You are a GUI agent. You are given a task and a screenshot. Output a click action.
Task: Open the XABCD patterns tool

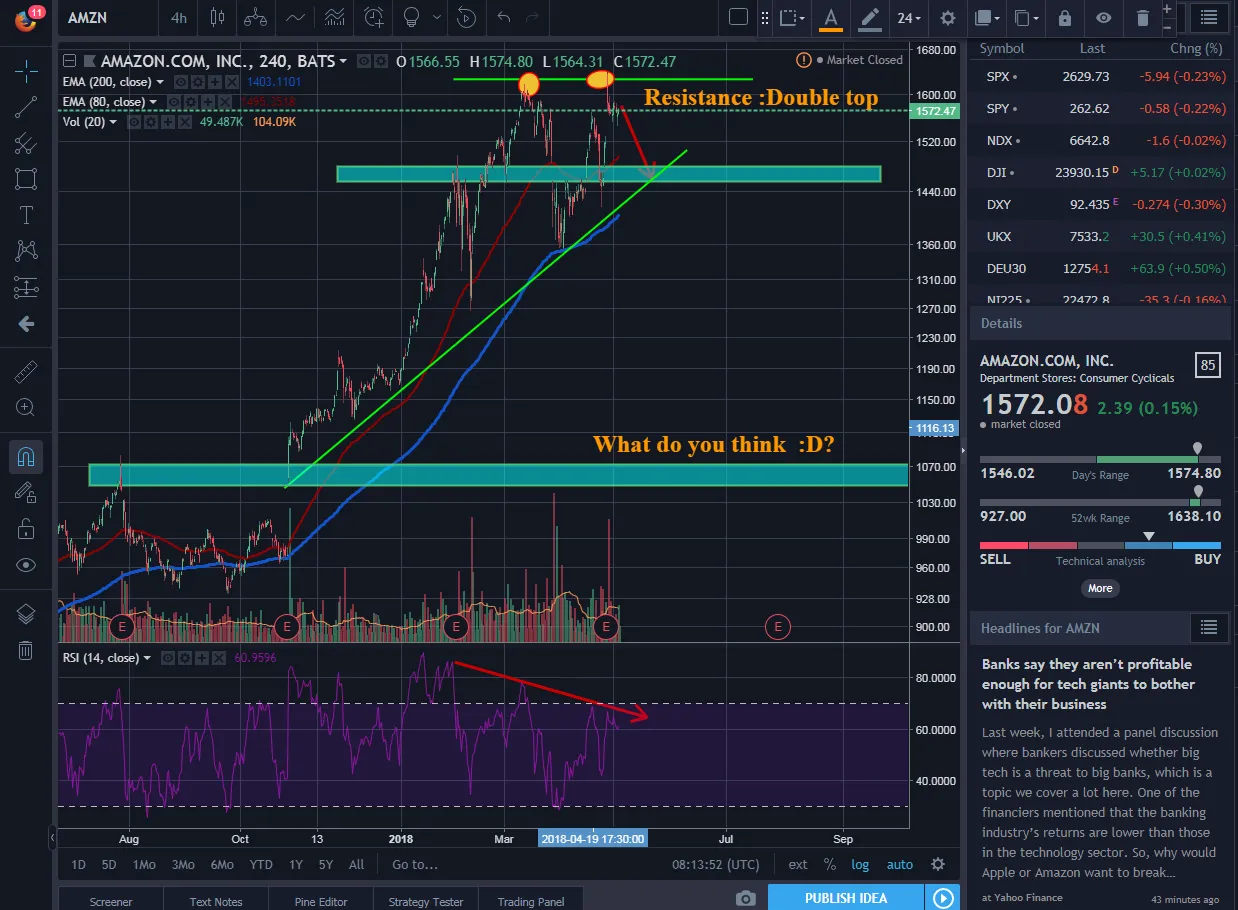(27, 251)
